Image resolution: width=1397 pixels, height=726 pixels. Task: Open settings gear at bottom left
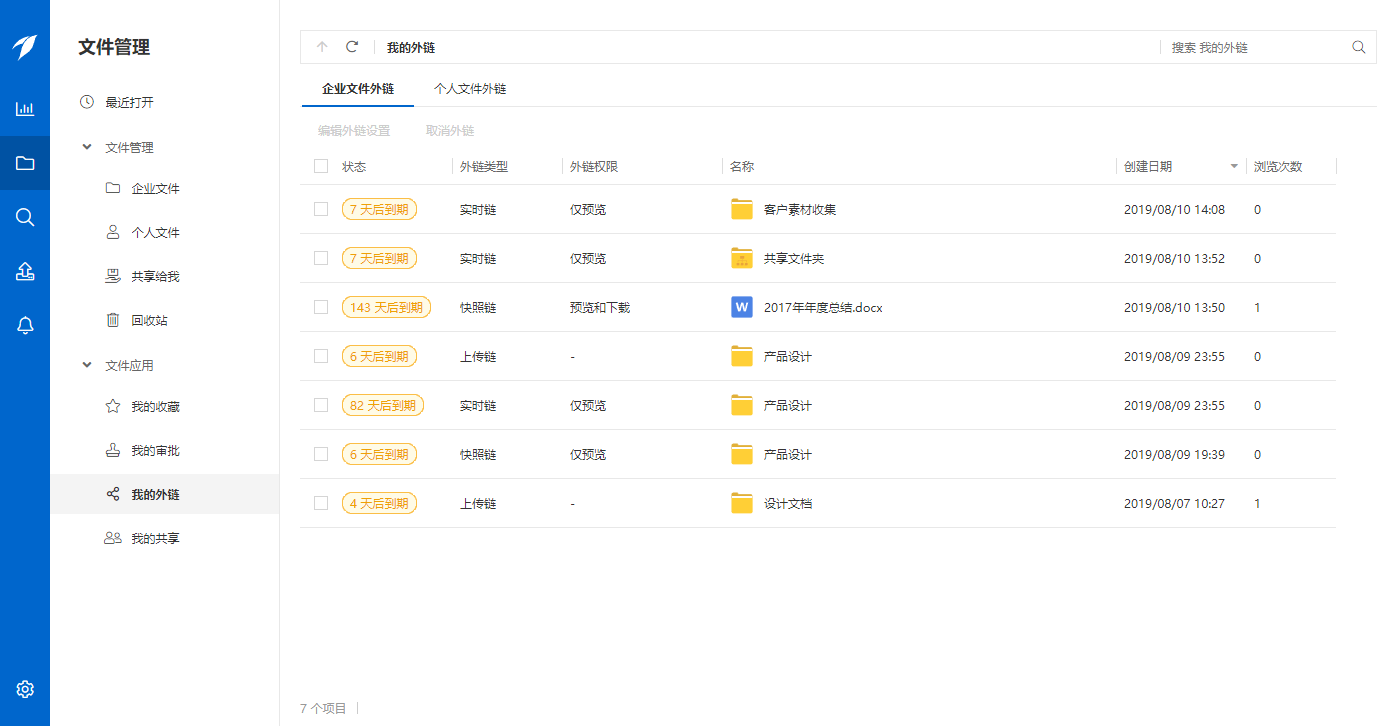click(x=25, y=689)
